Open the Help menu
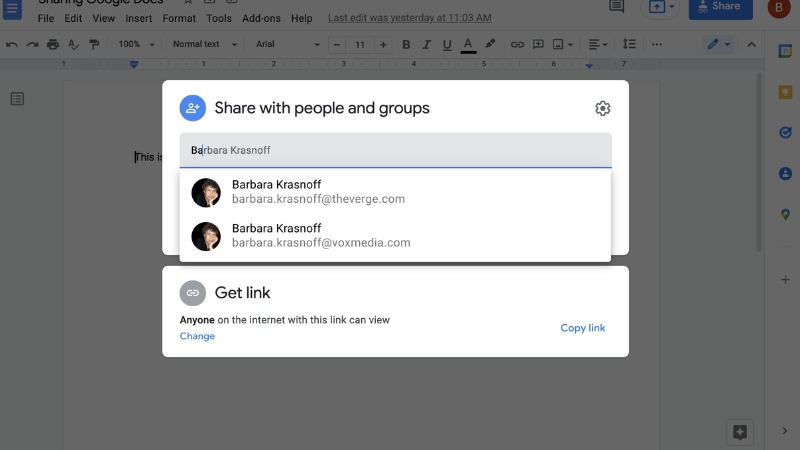800x450 pixels. click(302, 18)
